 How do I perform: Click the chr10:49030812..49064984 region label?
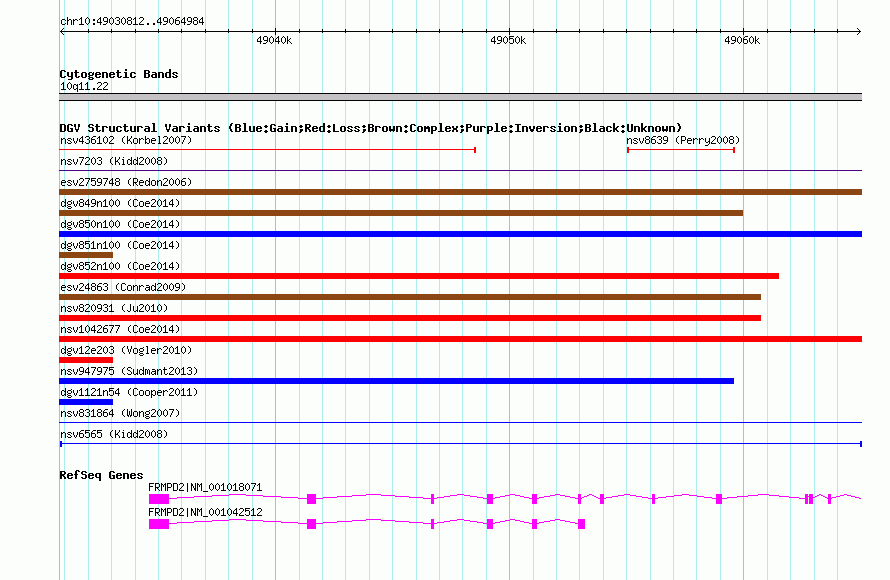pyautogui.click(x=132, y=22)
